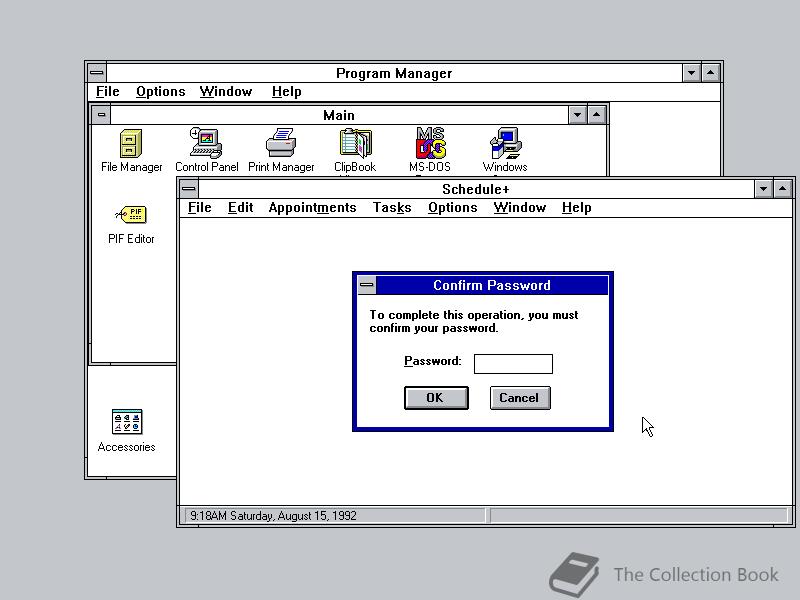Open the Schedule+ Edit menu
This screenshot has height=600, width=800.
pos(240,208)
